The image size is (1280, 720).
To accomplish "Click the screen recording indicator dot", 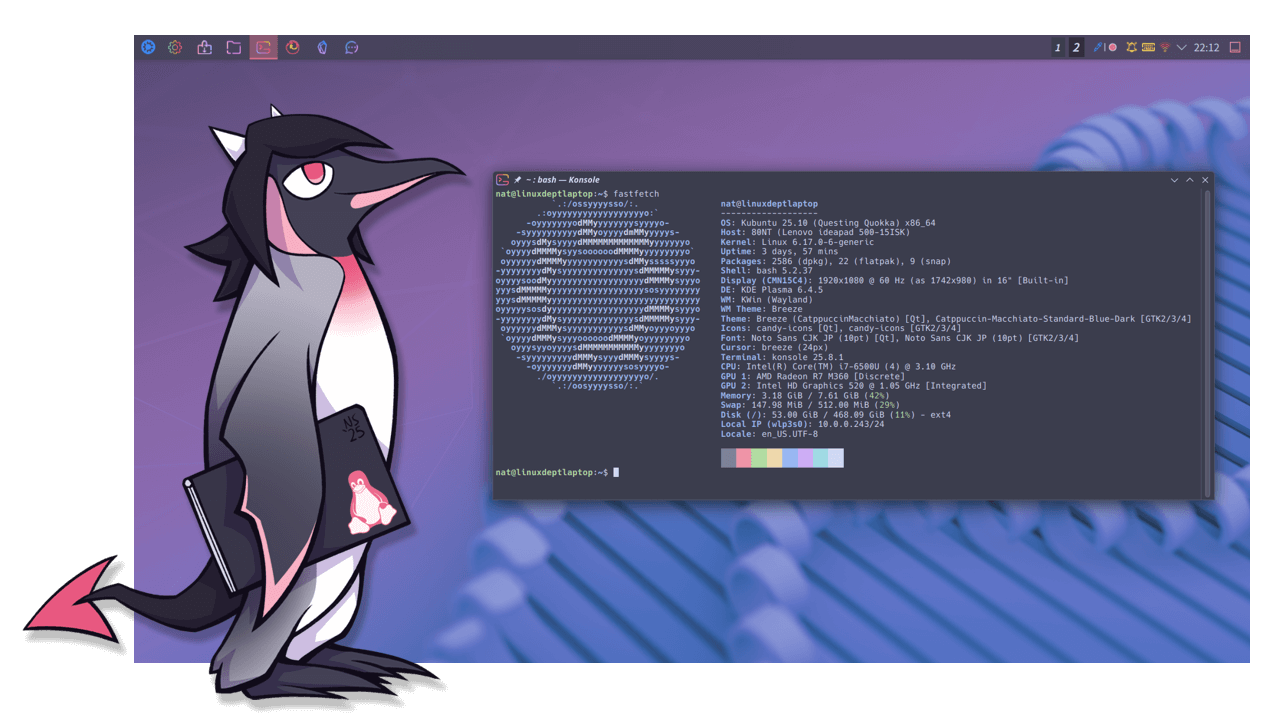I will 1112,47.
